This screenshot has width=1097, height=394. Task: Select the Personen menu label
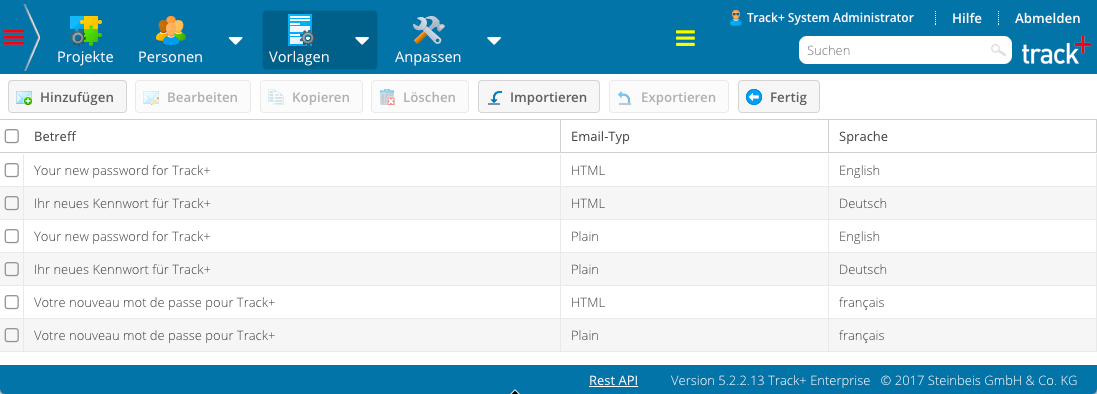click(171, 57)
